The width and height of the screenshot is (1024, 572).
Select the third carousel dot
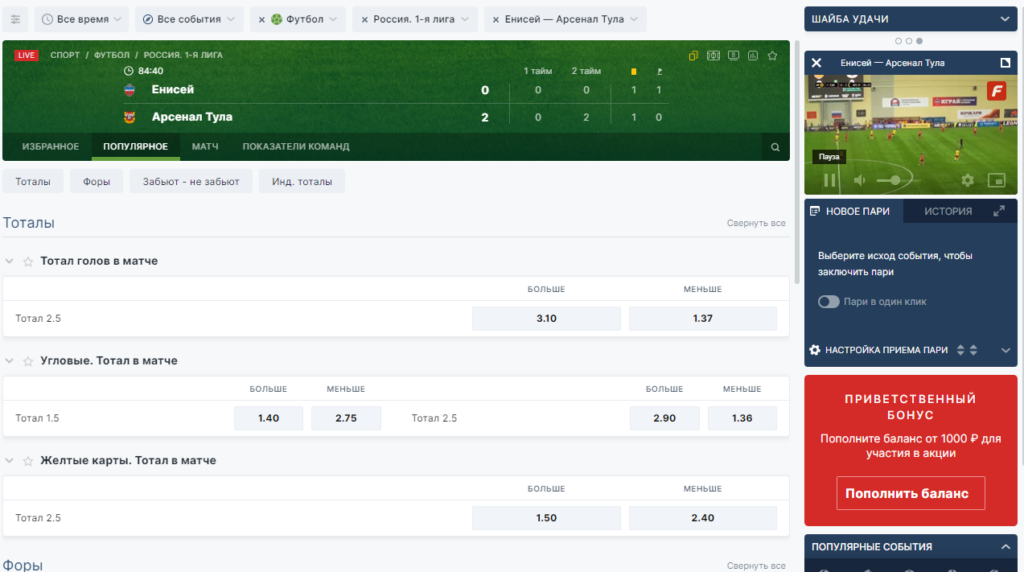(919, 41)
